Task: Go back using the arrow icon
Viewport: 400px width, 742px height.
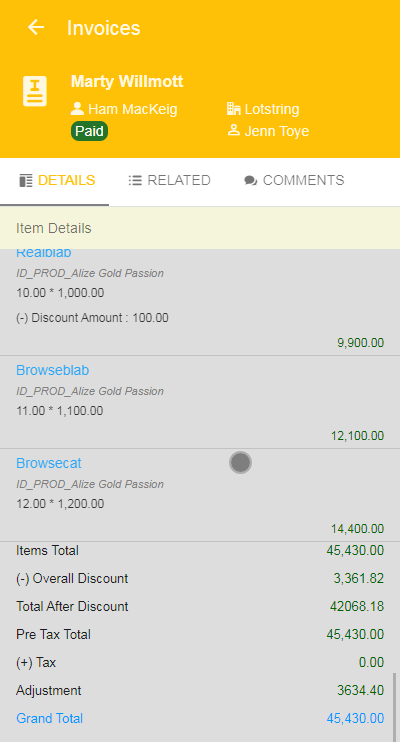Action: (x=36, y=27)
